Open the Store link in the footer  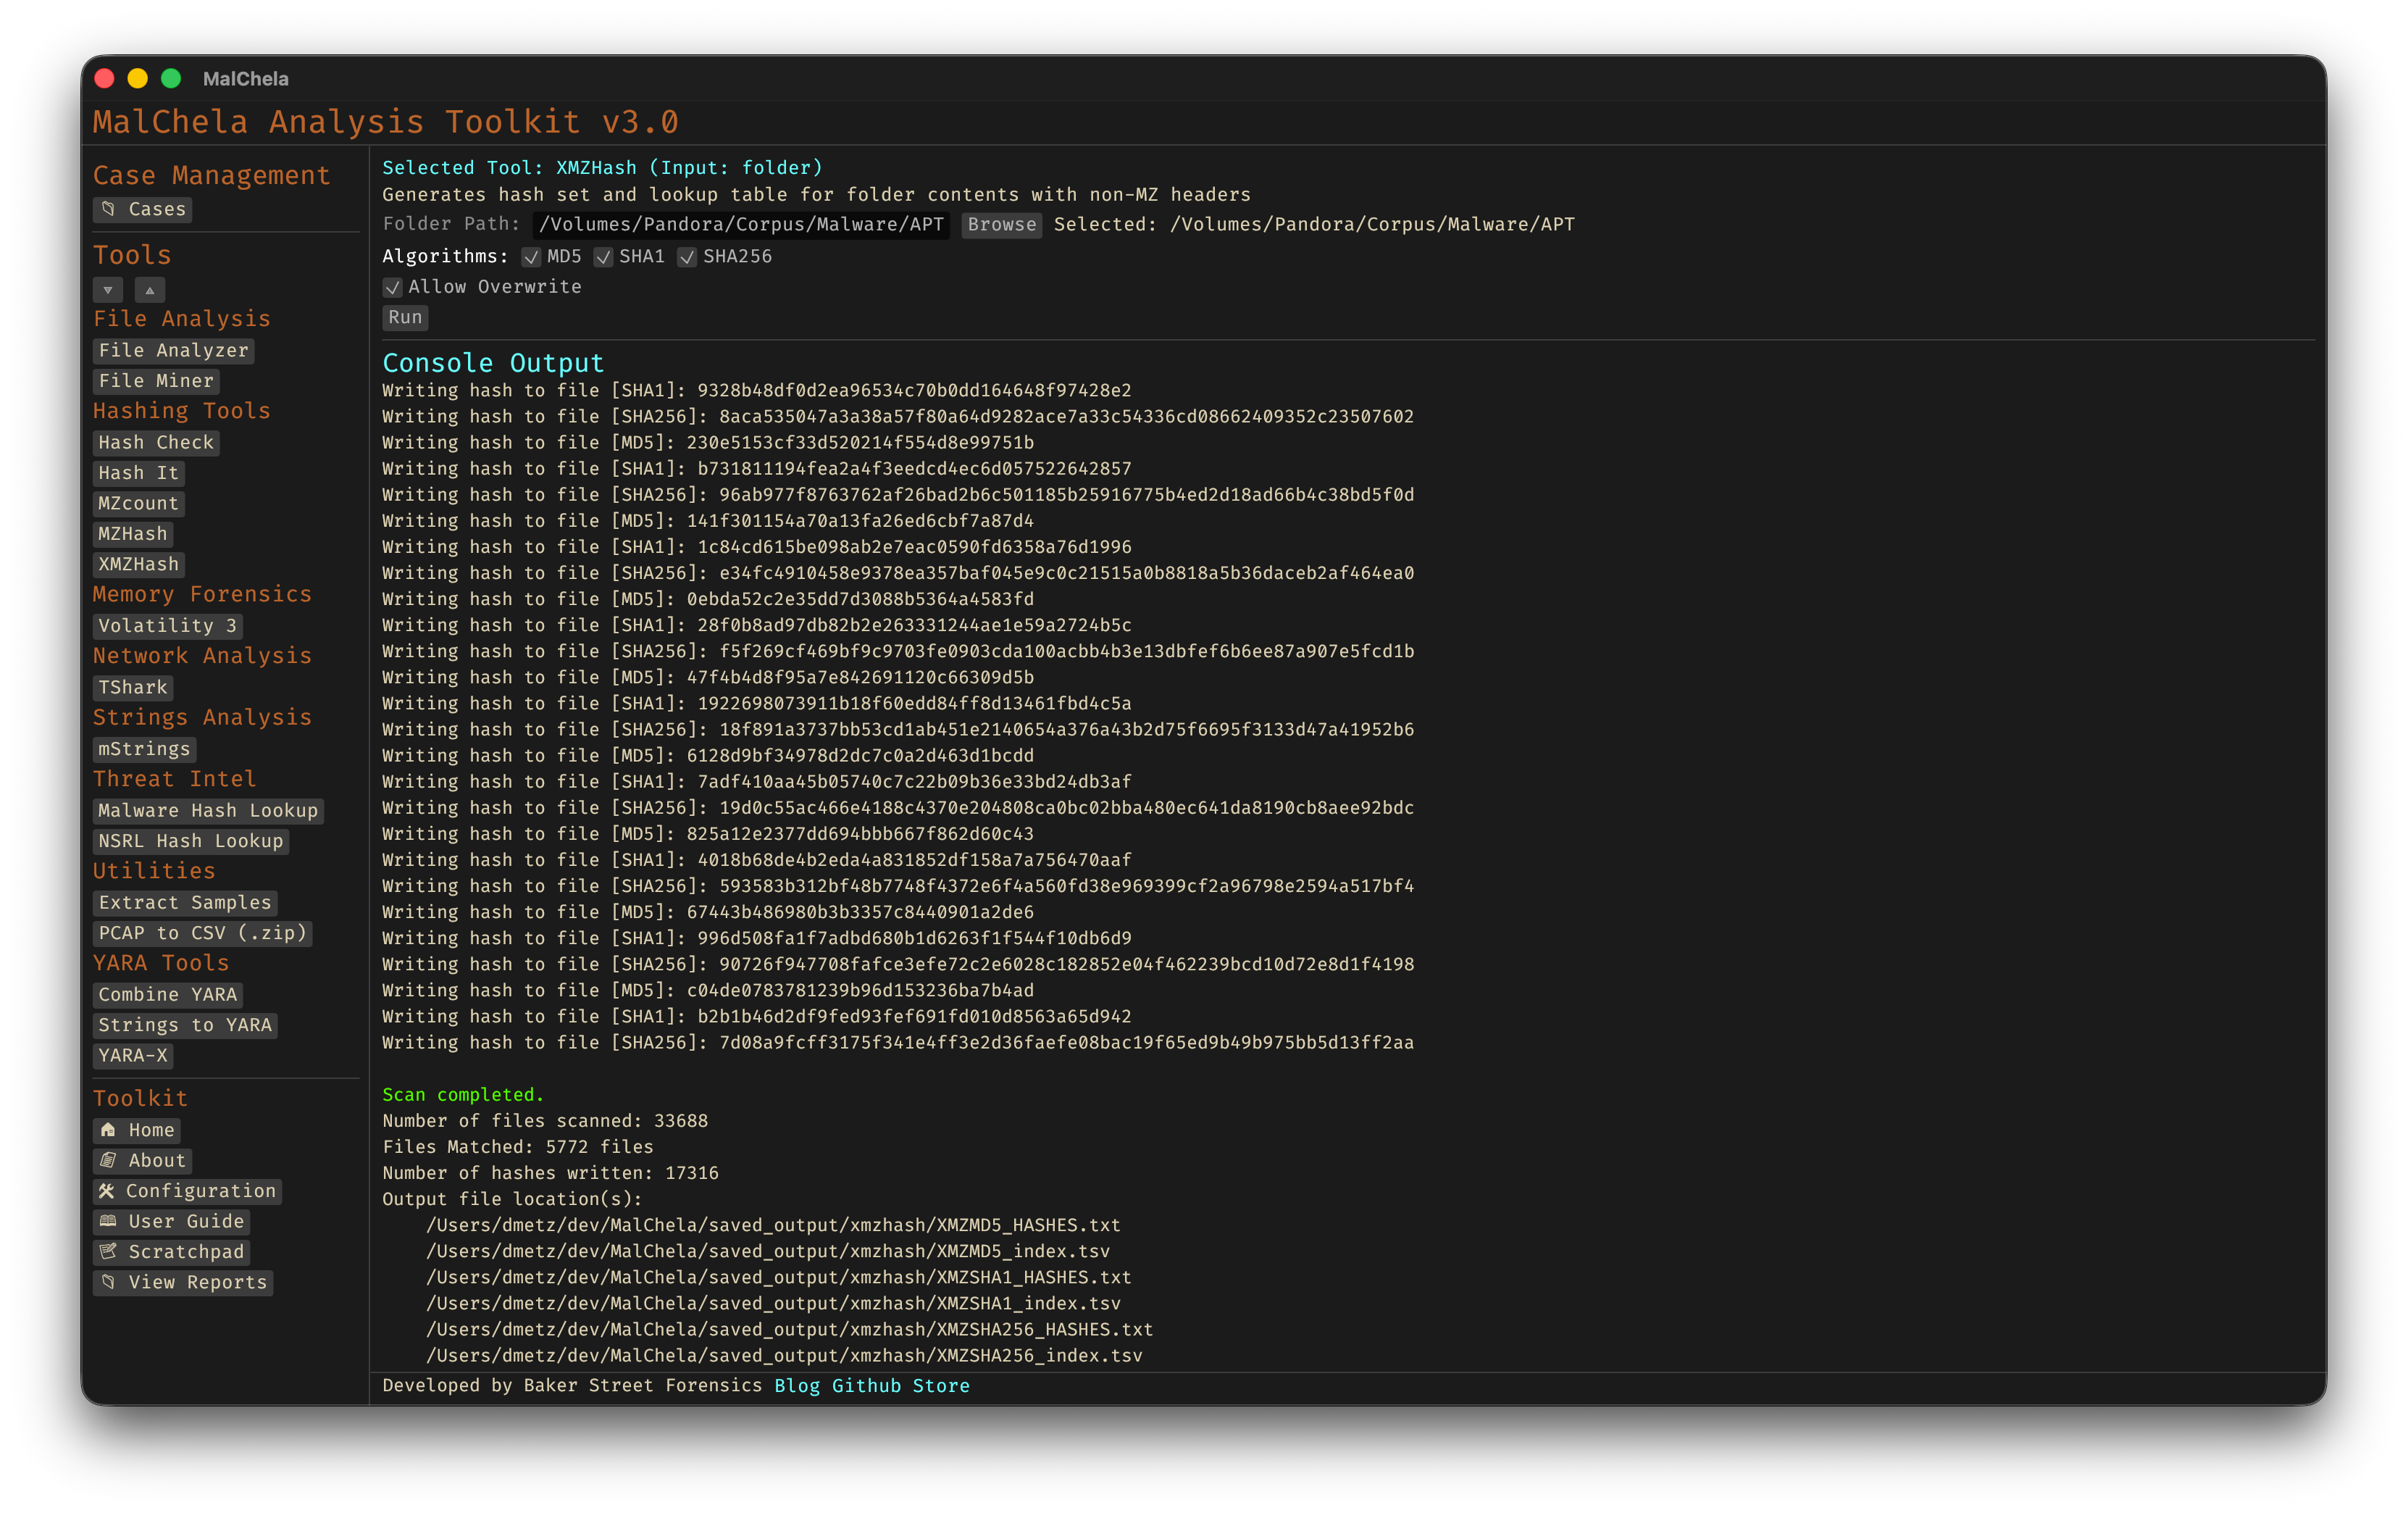[941, 1386]
